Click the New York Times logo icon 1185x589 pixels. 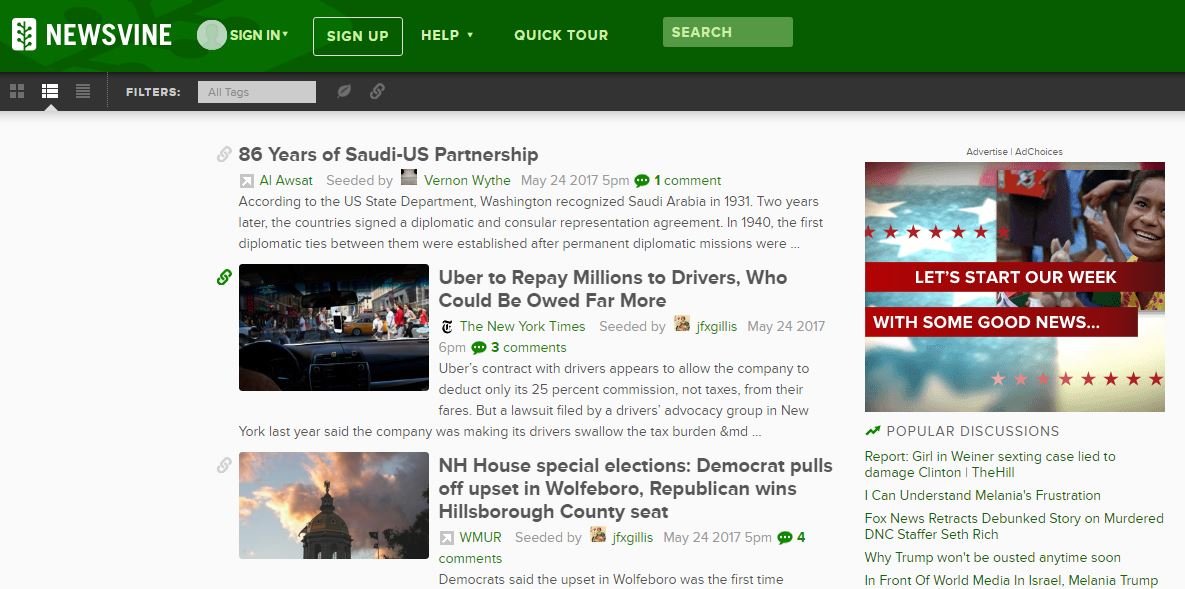click(x=447, y=327)
